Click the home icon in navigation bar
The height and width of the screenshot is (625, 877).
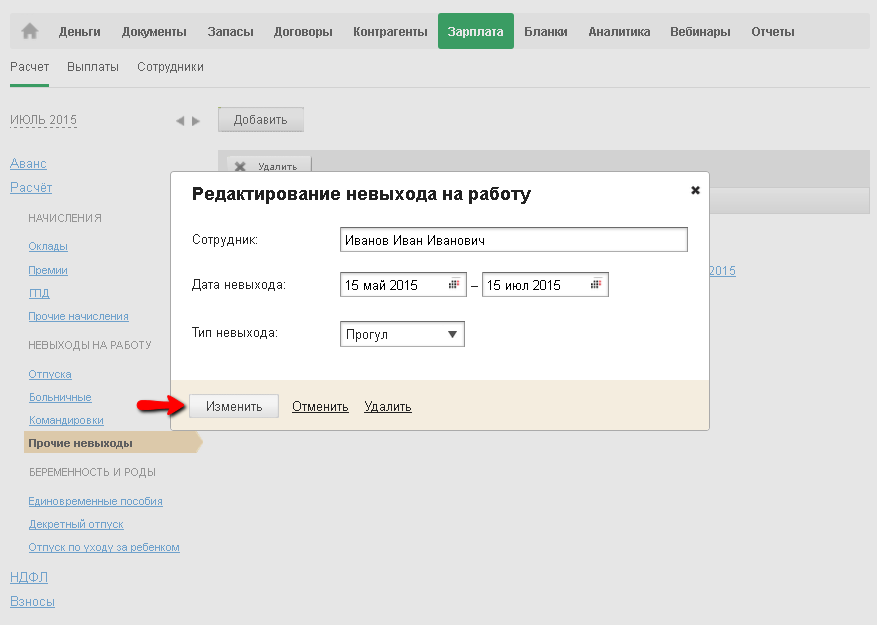30,32
